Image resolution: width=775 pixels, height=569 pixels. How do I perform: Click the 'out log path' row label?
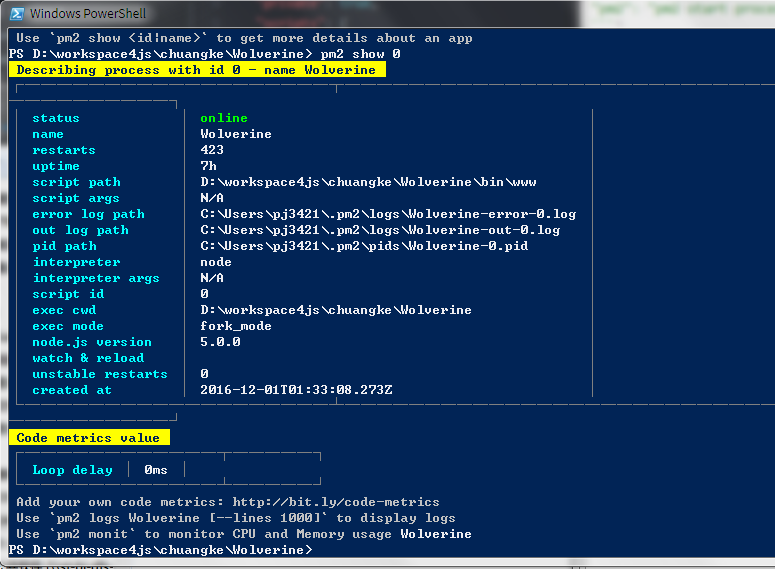80,230
